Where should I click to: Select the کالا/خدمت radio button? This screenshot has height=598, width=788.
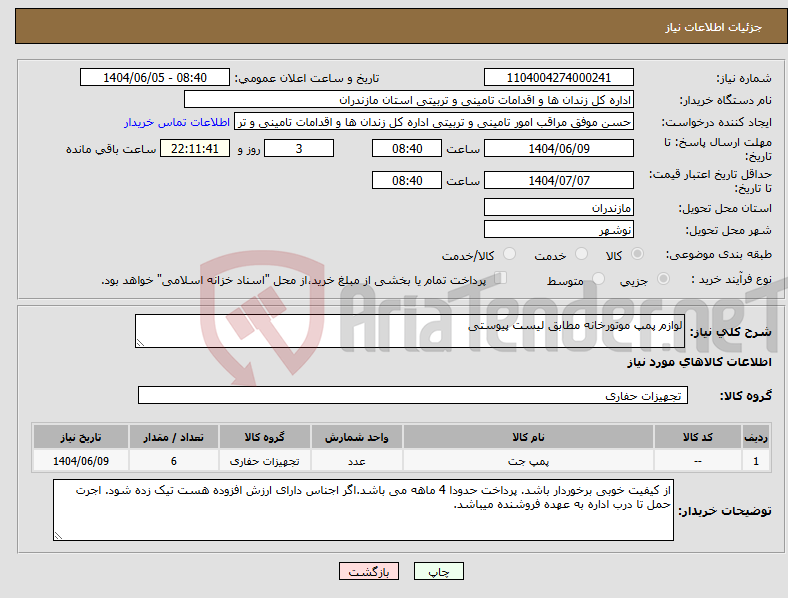509,254
